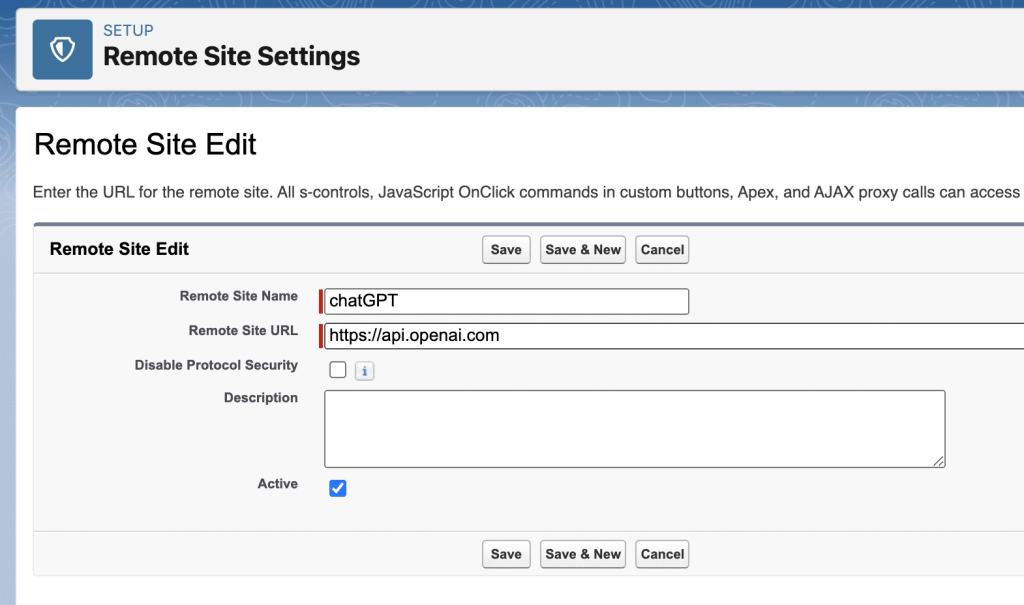Click the Remote Site Settings page title
Screen dimensions: 1024x605
click(x=231, y=56)
